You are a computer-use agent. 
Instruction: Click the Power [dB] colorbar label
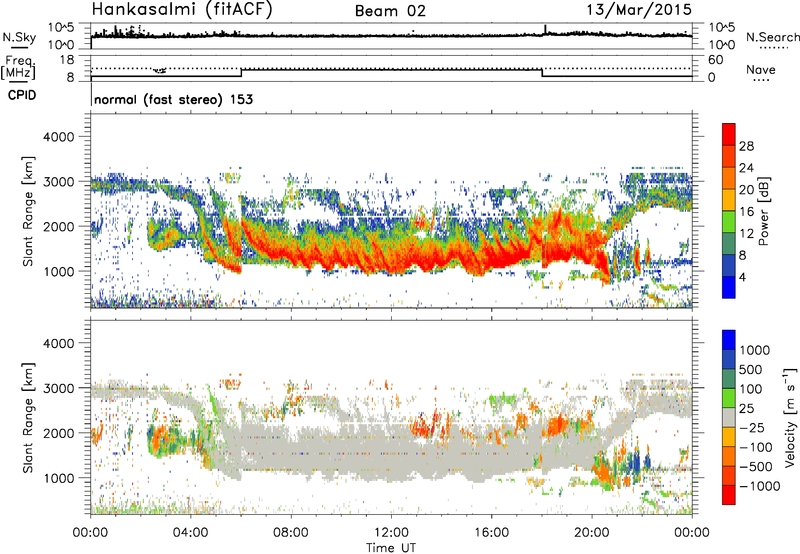click(763, 211)
